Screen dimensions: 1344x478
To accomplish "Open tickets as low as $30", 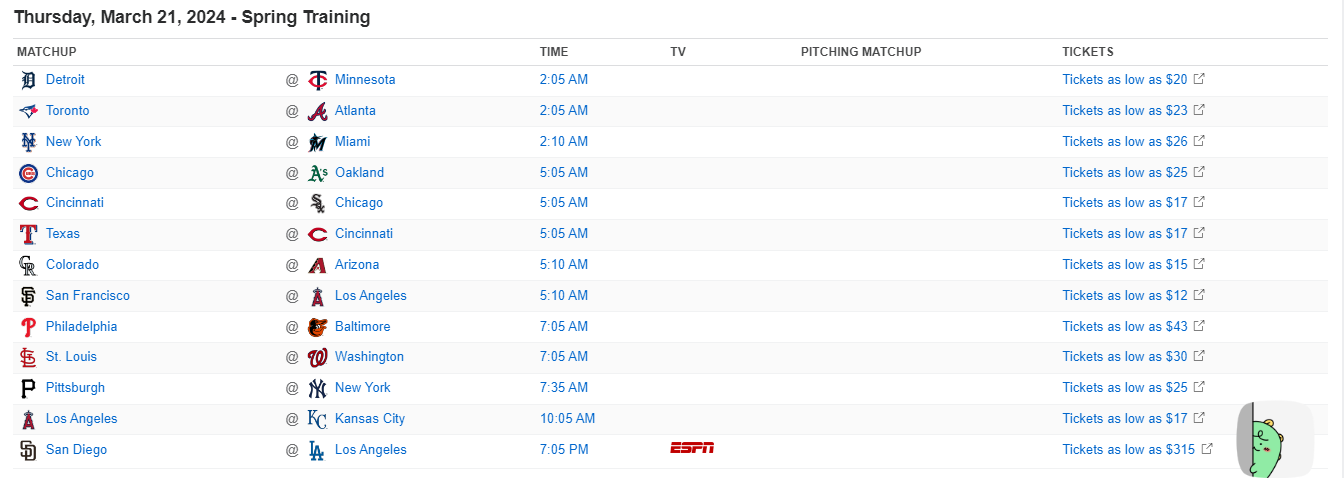I will tap(1133, 356).
